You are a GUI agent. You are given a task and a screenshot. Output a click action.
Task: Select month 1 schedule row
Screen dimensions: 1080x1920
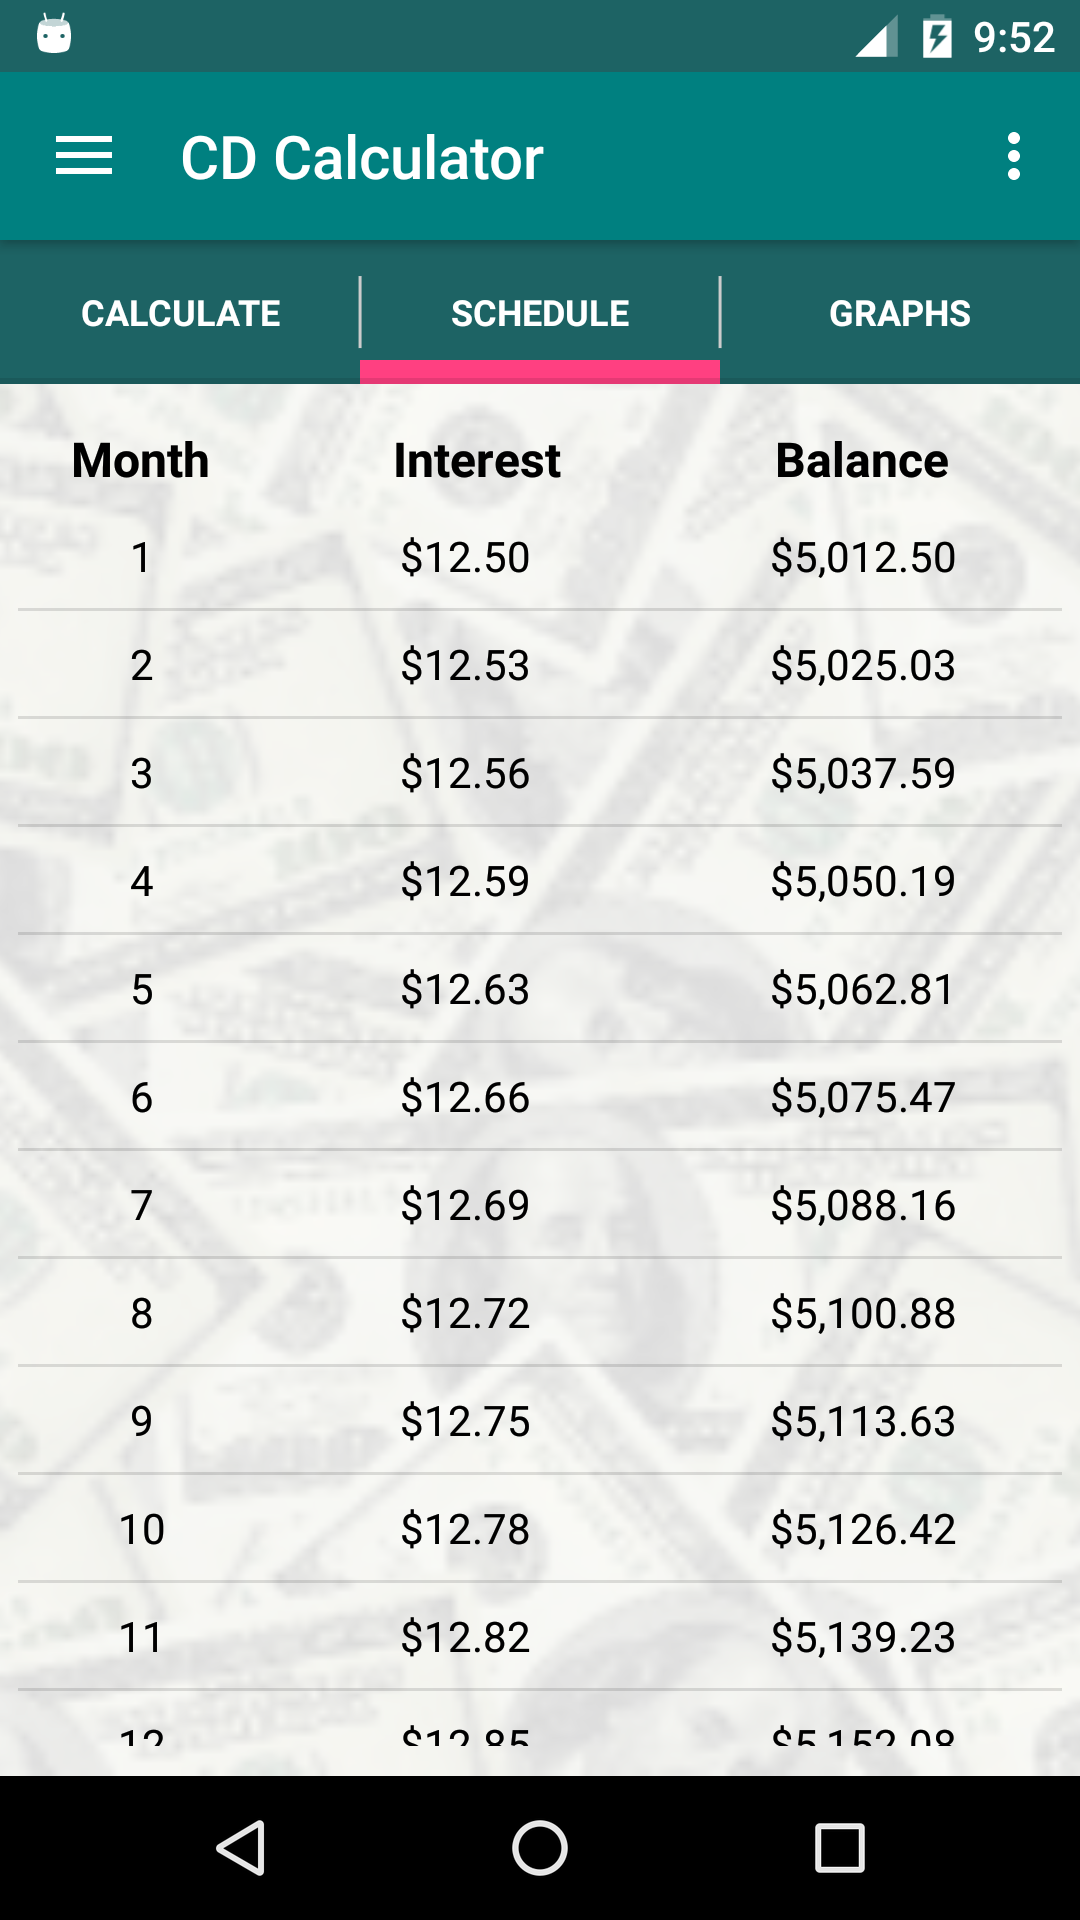[540, 558]
